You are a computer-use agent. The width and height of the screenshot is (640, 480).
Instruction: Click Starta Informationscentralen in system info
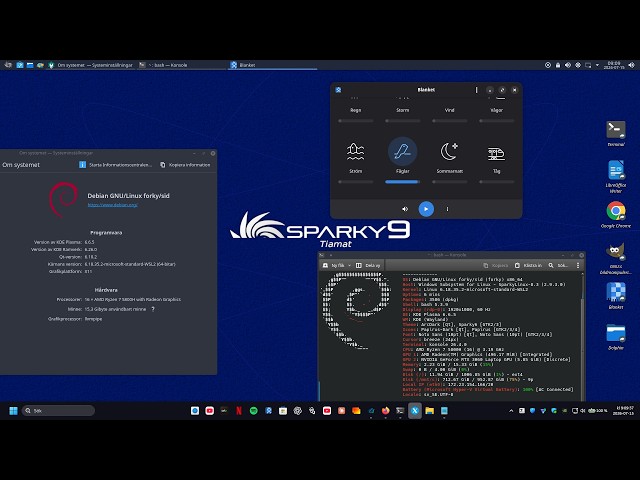pyautogui.click(x=116, y=165)
